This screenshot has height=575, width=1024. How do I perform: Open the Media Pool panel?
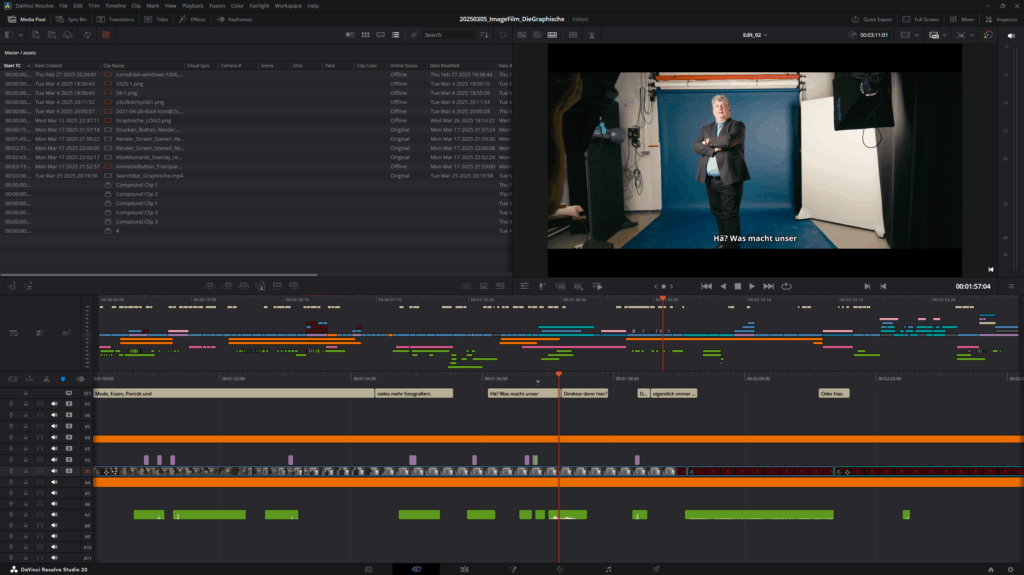pos(26,19)
